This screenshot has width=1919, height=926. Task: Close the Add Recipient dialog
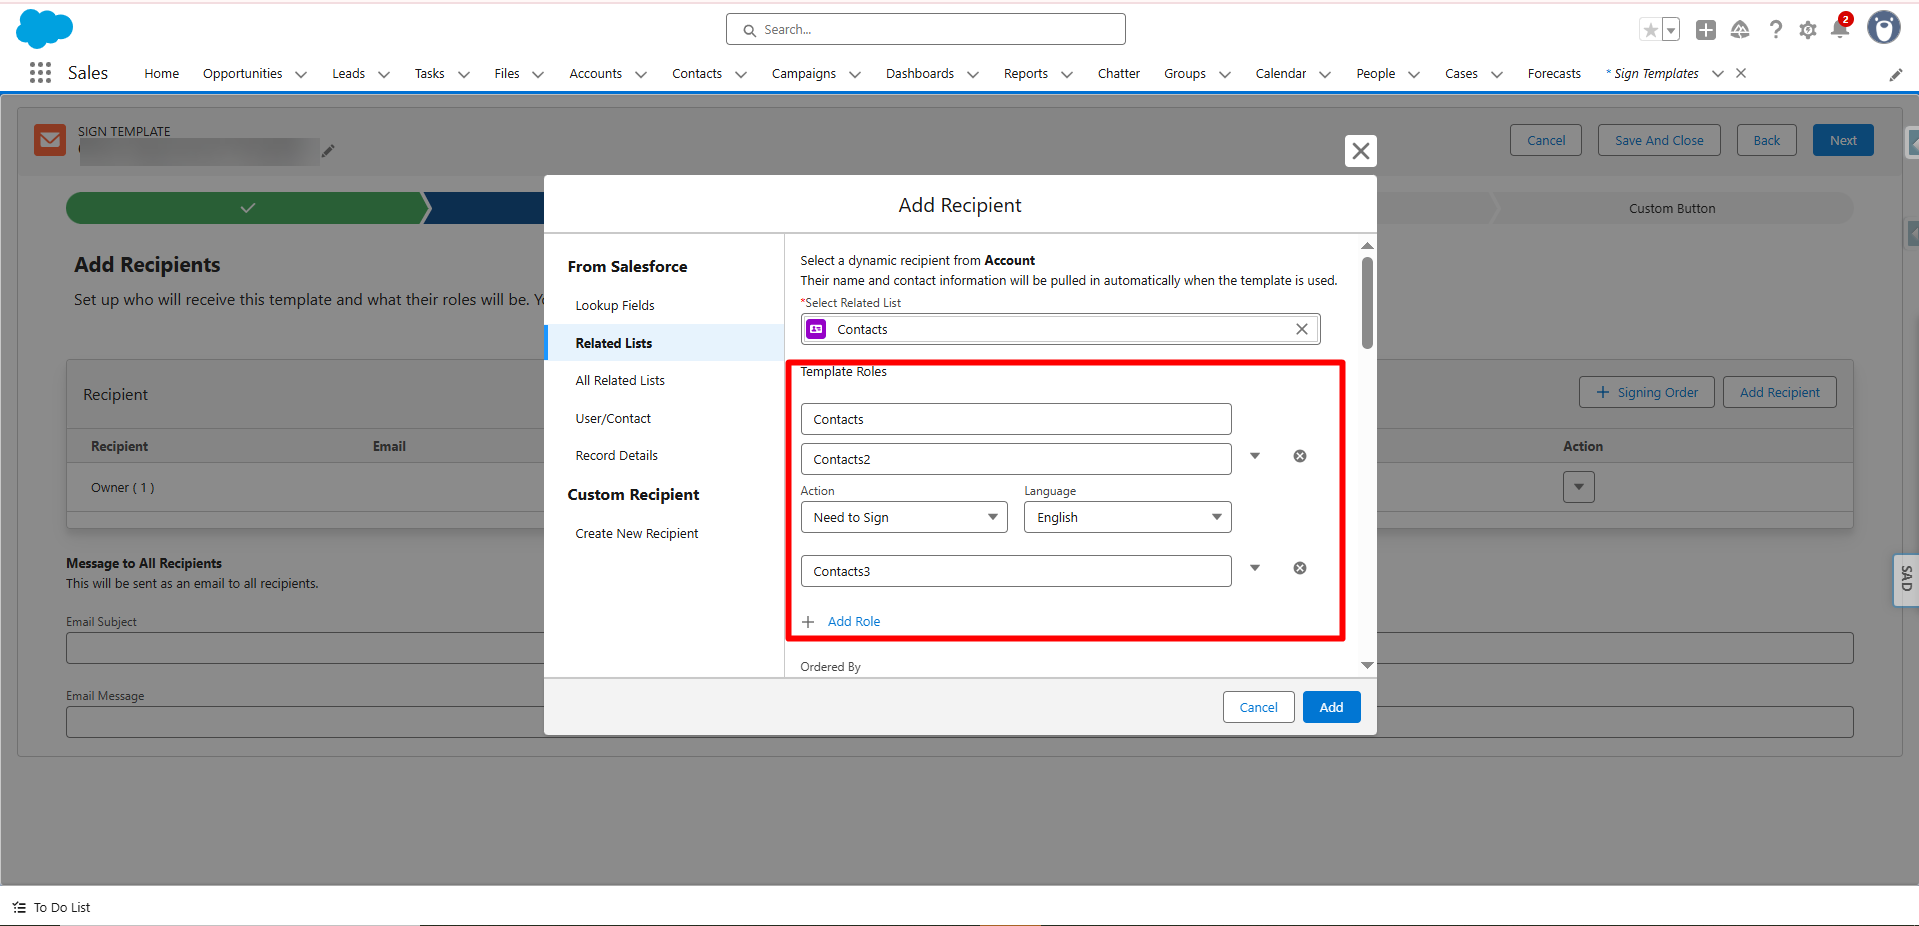(1360, 151)
